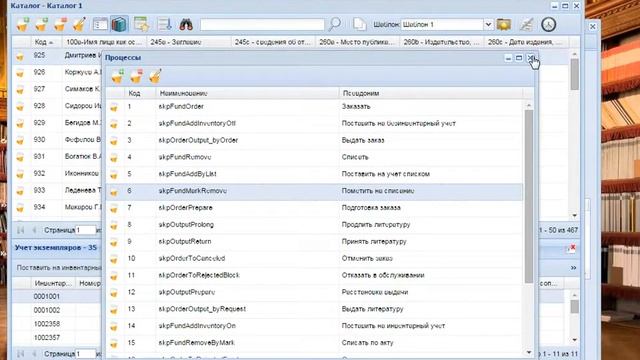640x360 pixels.
Task: Click the Catalog search text field
Action: coord(262,24)
